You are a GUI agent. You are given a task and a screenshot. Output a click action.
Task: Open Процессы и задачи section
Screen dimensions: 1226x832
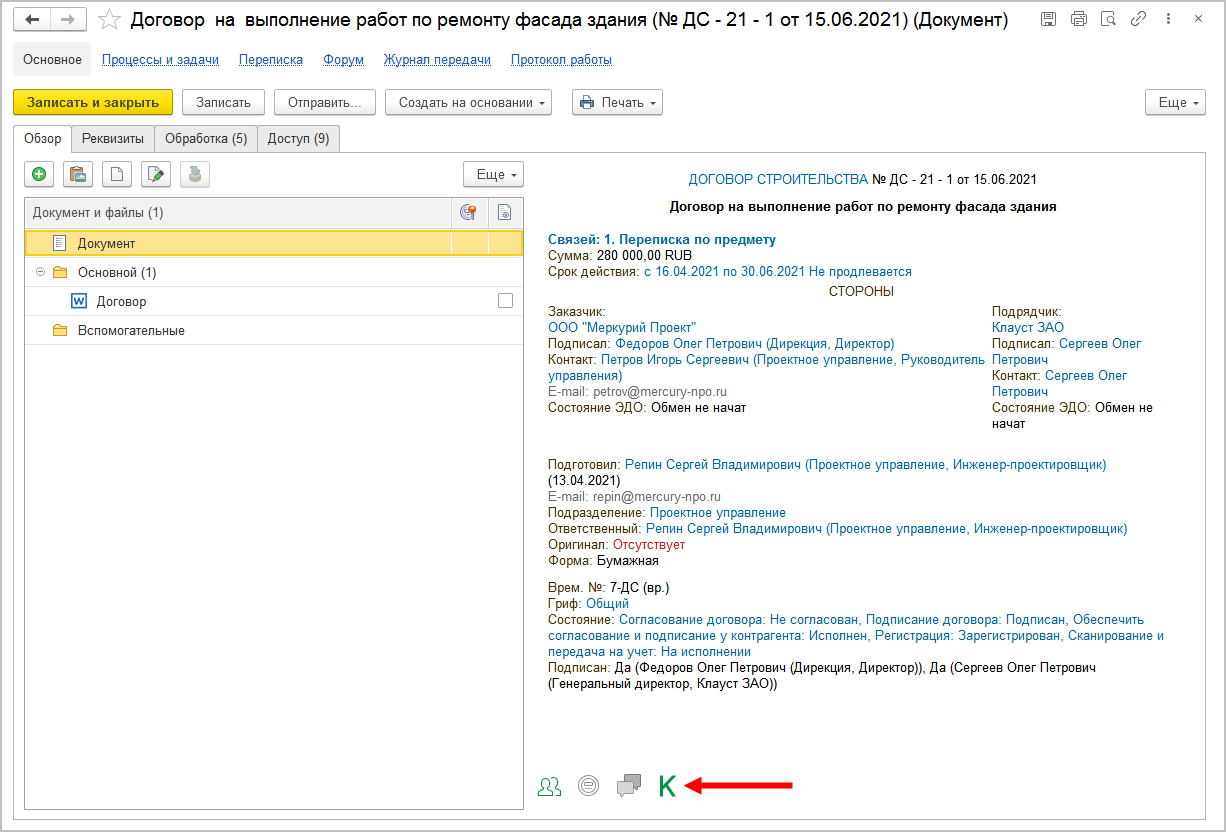[160, 60]
